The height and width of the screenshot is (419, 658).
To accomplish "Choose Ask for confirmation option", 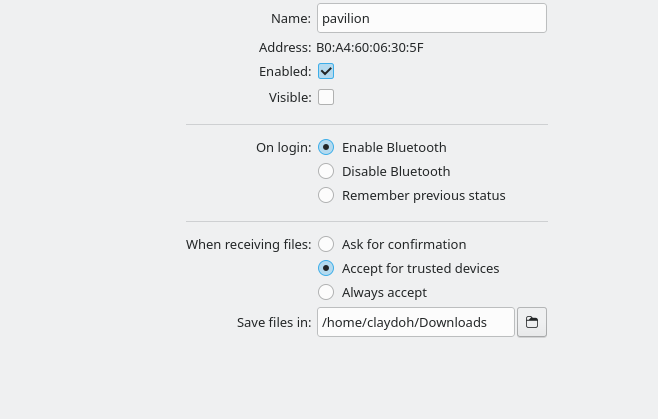I will coord(326,244).
